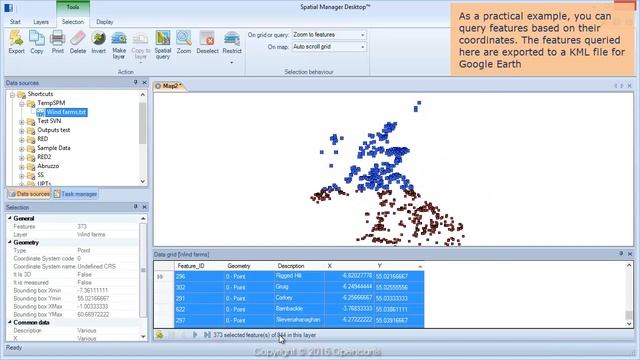Click the SS folder in tree

(40, 175)
